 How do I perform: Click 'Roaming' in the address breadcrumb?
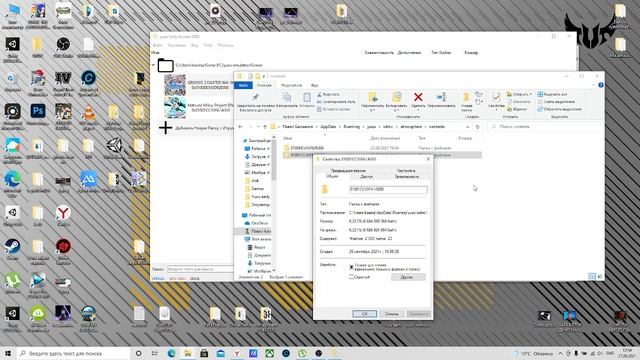(351, 127)
